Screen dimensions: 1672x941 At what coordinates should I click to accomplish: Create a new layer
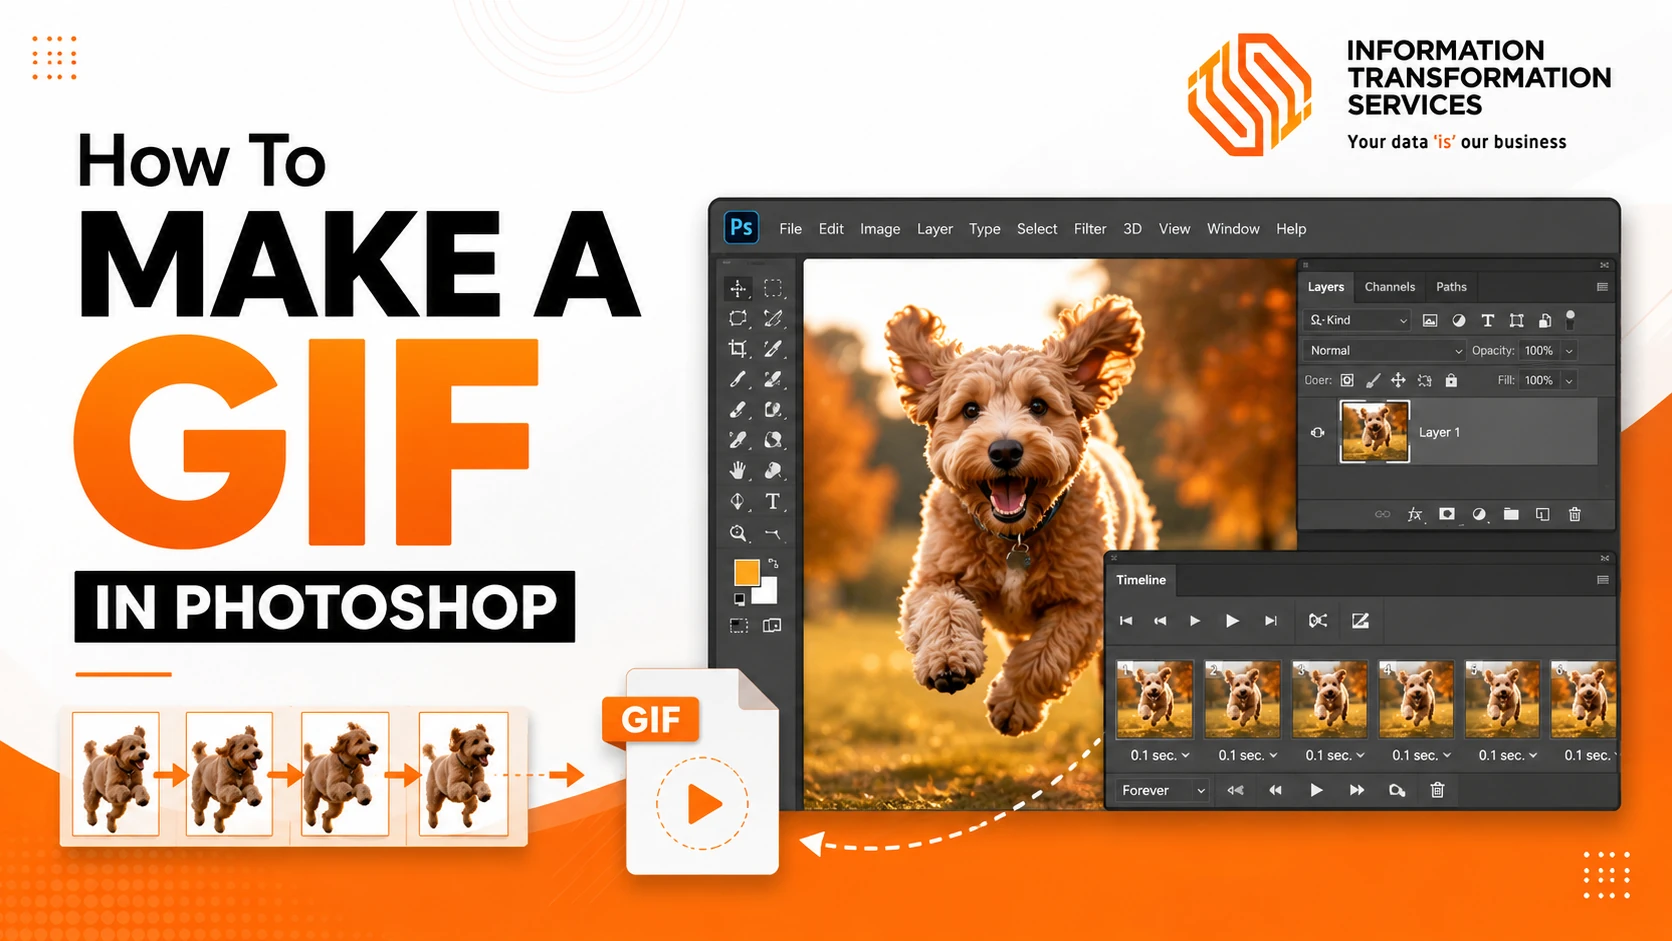[x=1543, y=514]
